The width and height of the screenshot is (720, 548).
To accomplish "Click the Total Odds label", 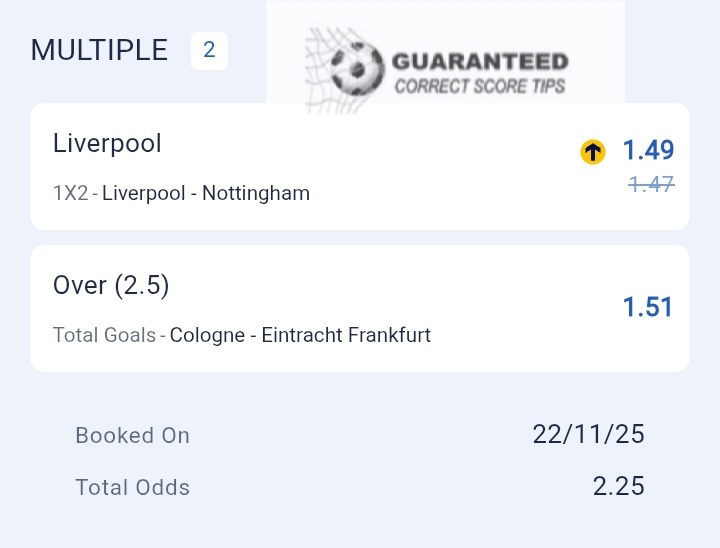I will pos(132,487).
